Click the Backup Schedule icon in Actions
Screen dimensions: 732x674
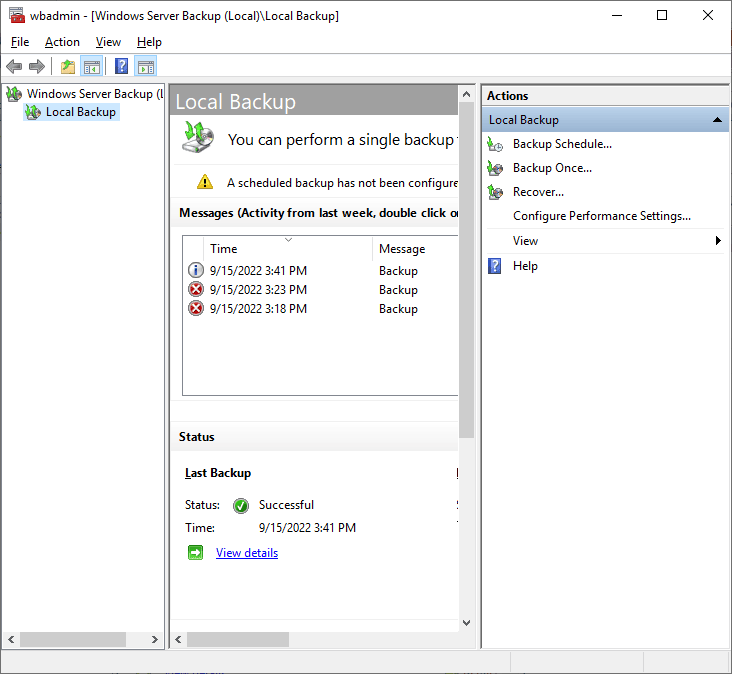tap(495, 144)
